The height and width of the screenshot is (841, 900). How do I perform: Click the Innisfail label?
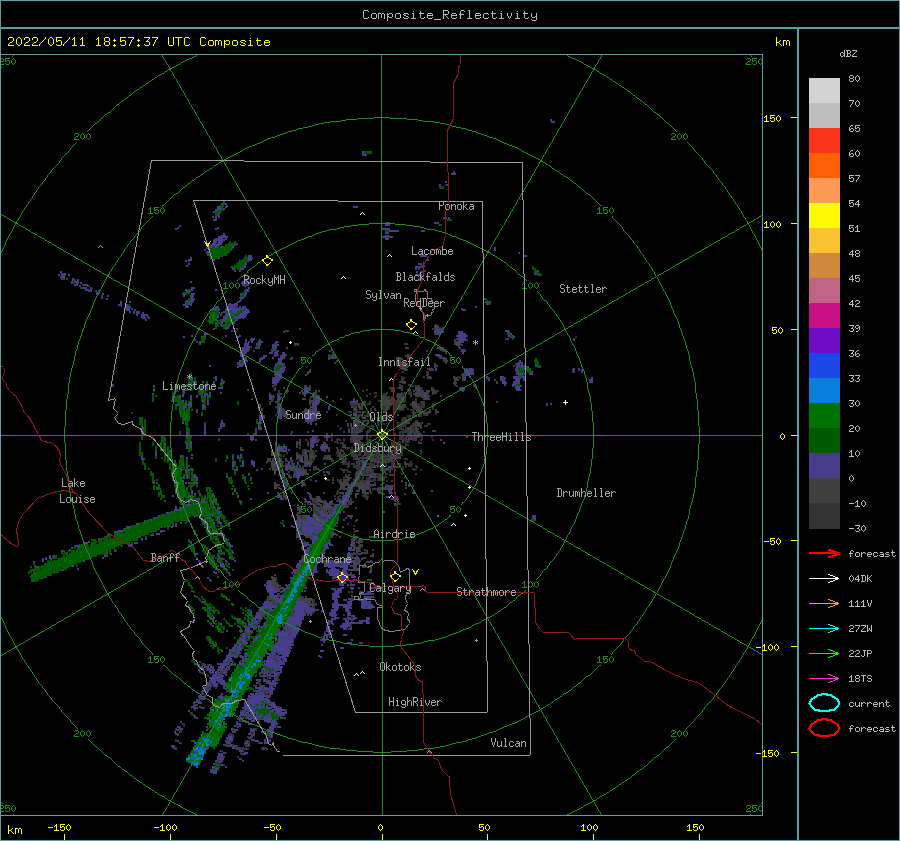pyautogui.click(x=404, y=362)
